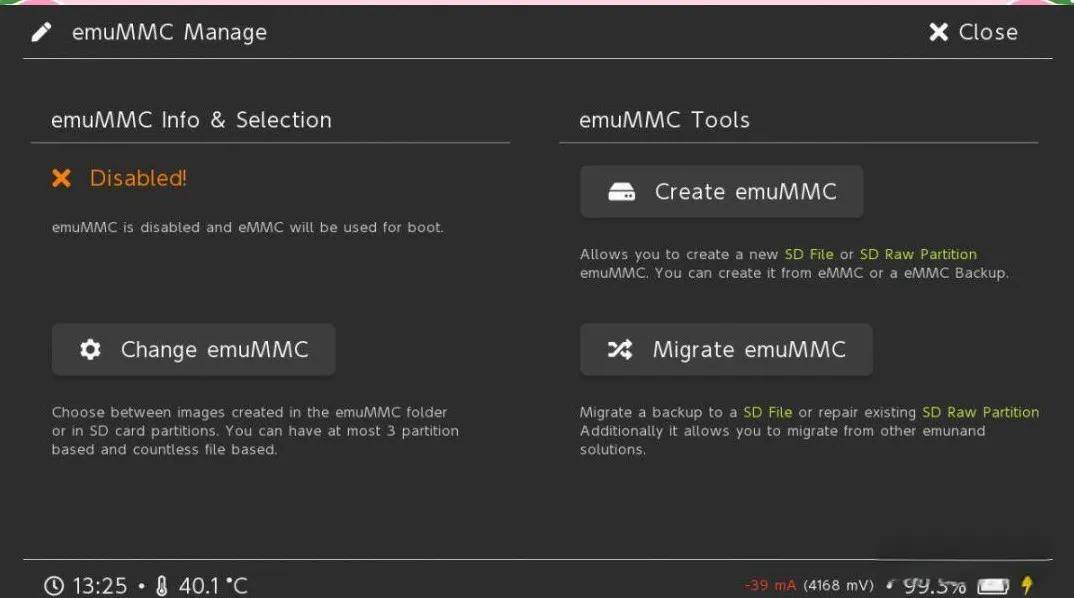
Task: Click the 13:25 time display
Action: click(x=99, y=585)
